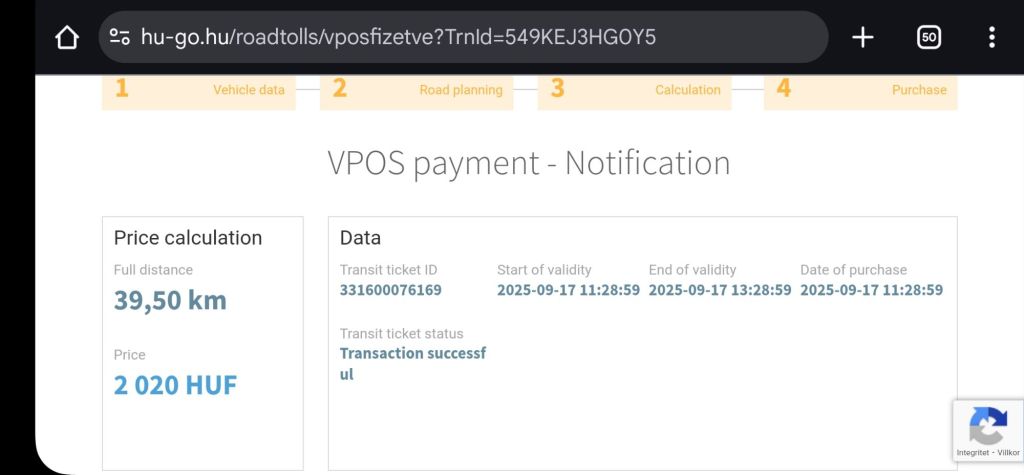Click the Transaction successful status text

click(412, 363)
